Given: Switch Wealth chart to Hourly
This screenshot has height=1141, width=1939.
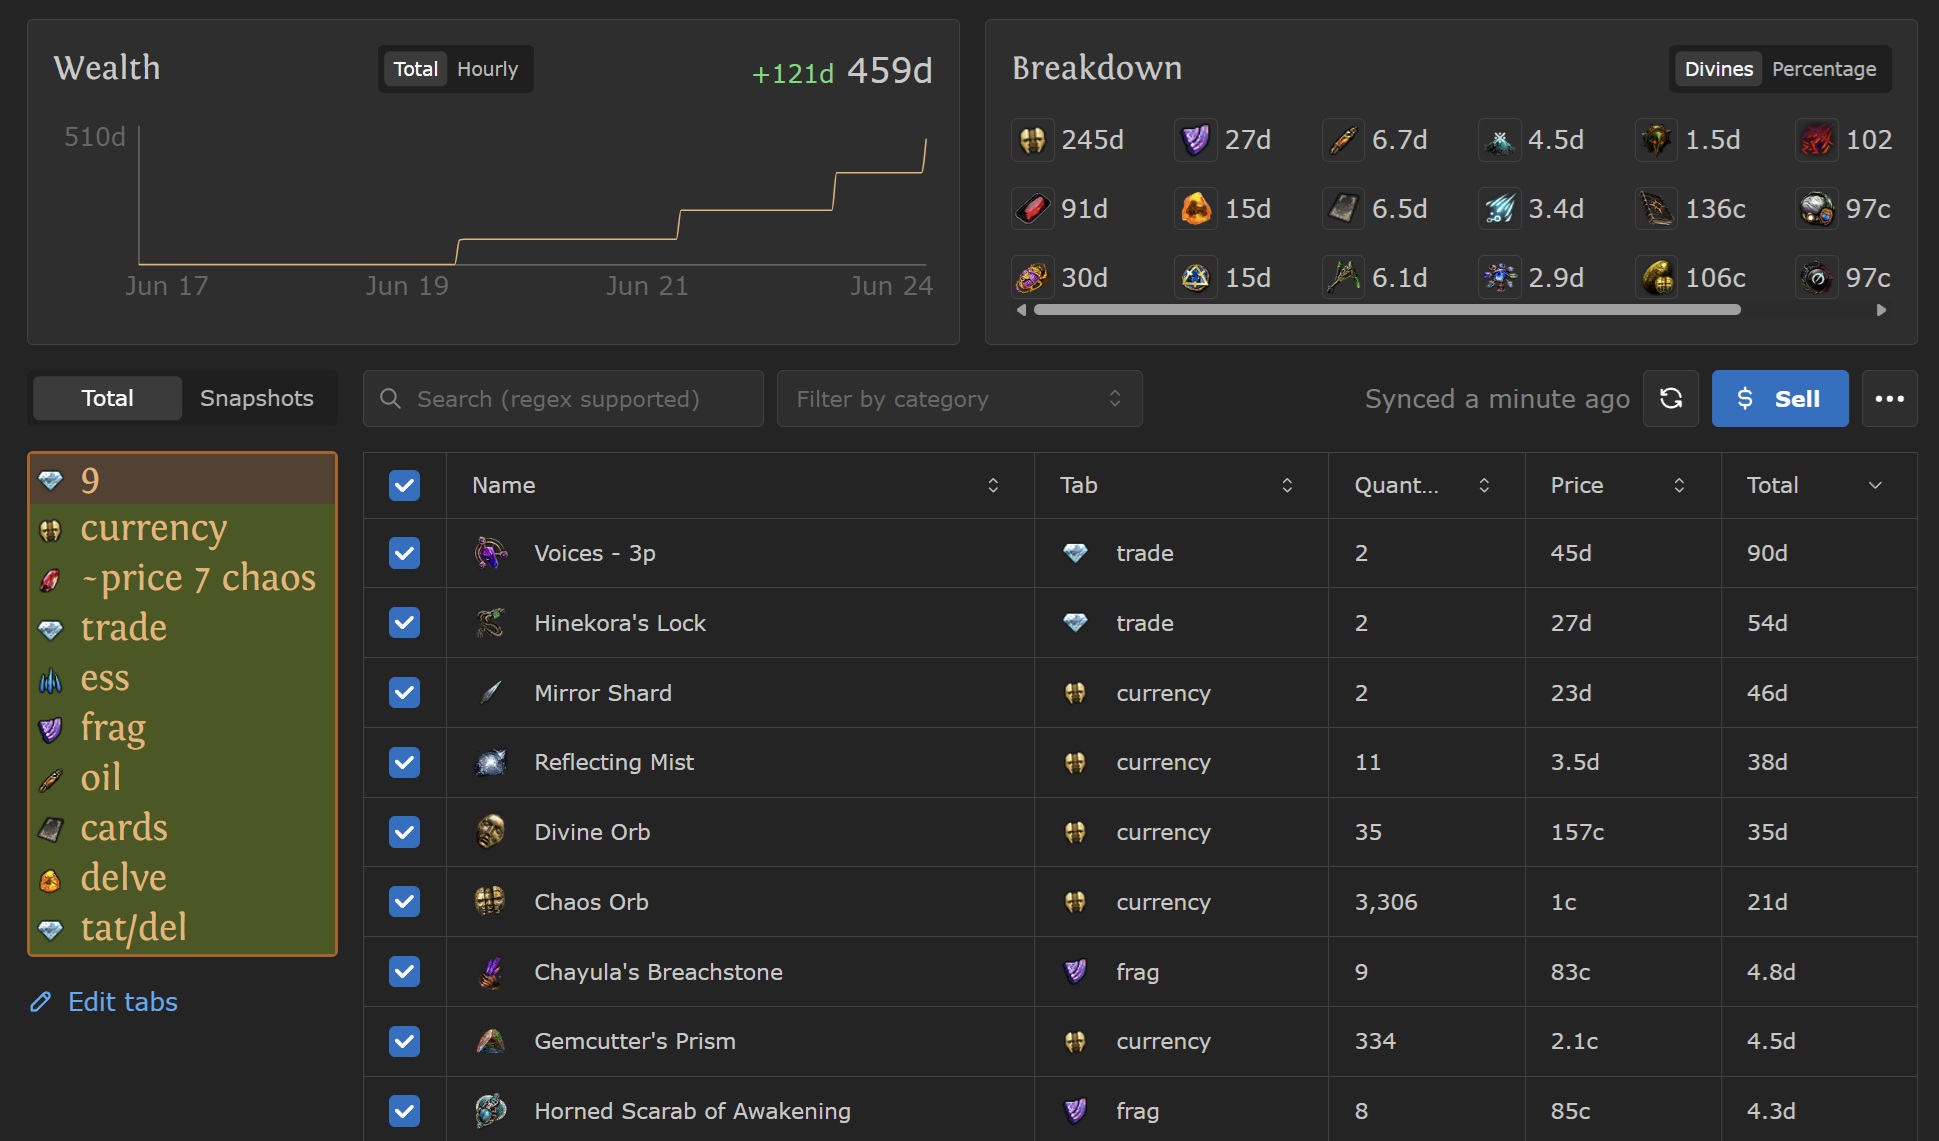Looking at the screenshot, I should click(x=488, y=69).
